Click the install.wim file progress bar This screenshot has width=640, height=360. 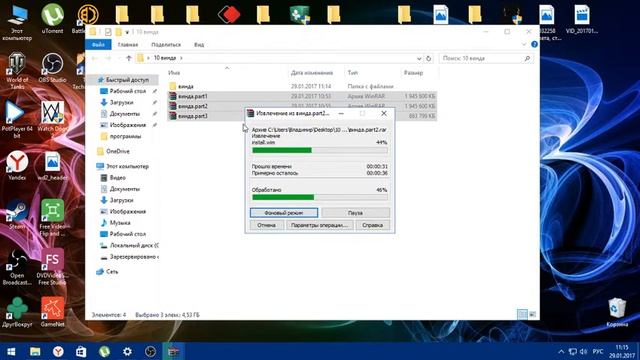[320, 150]
